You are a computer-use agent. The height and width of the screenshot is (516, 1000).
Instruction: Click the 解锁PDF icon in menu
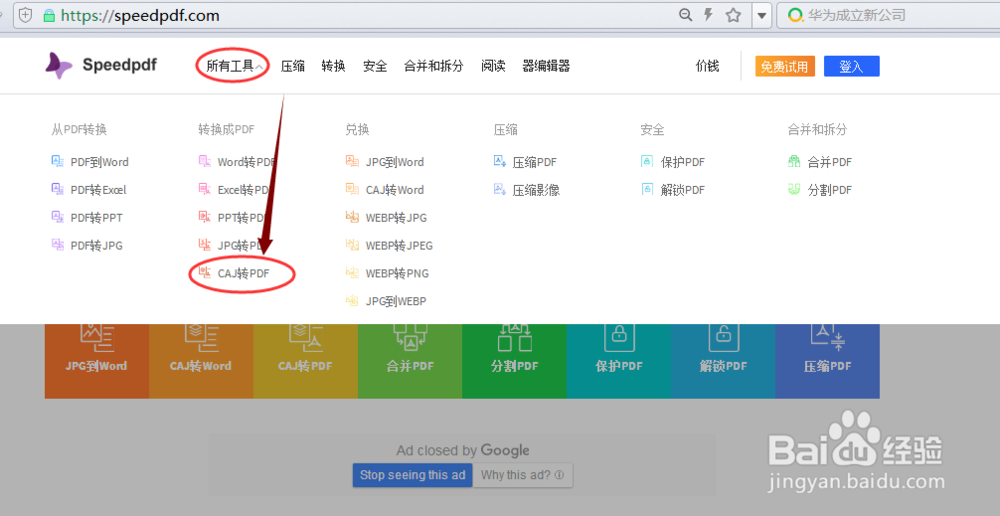tap(647, 189)
